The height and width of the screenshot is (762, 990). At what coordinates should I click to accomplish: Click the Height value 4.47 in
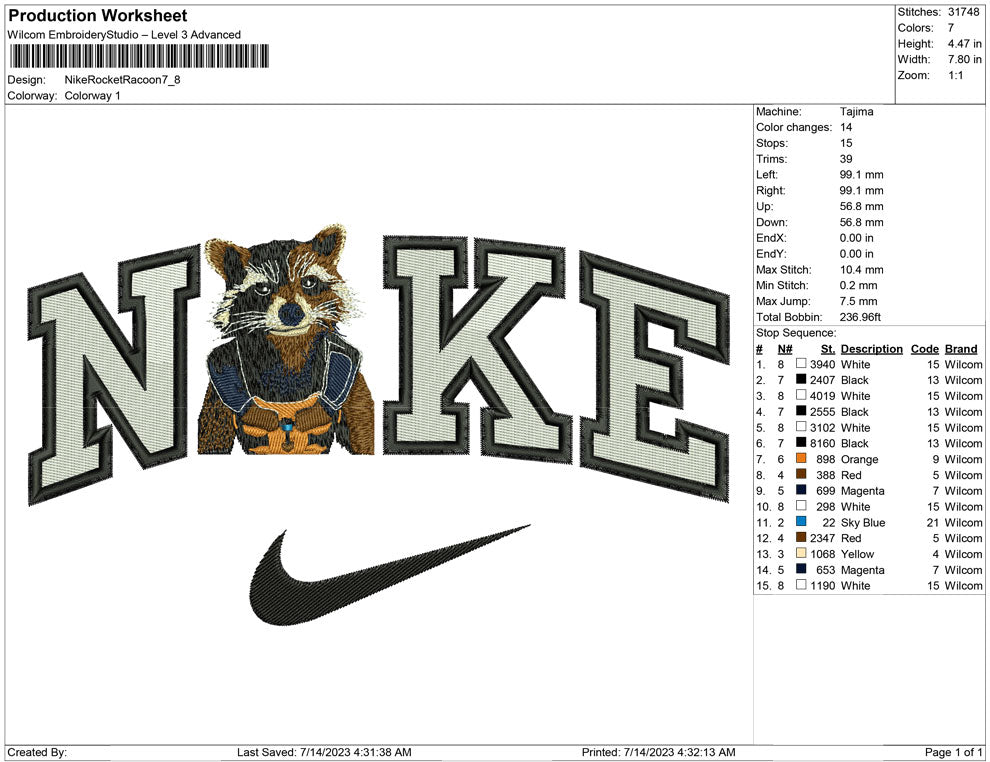click(x=964, y=44)
